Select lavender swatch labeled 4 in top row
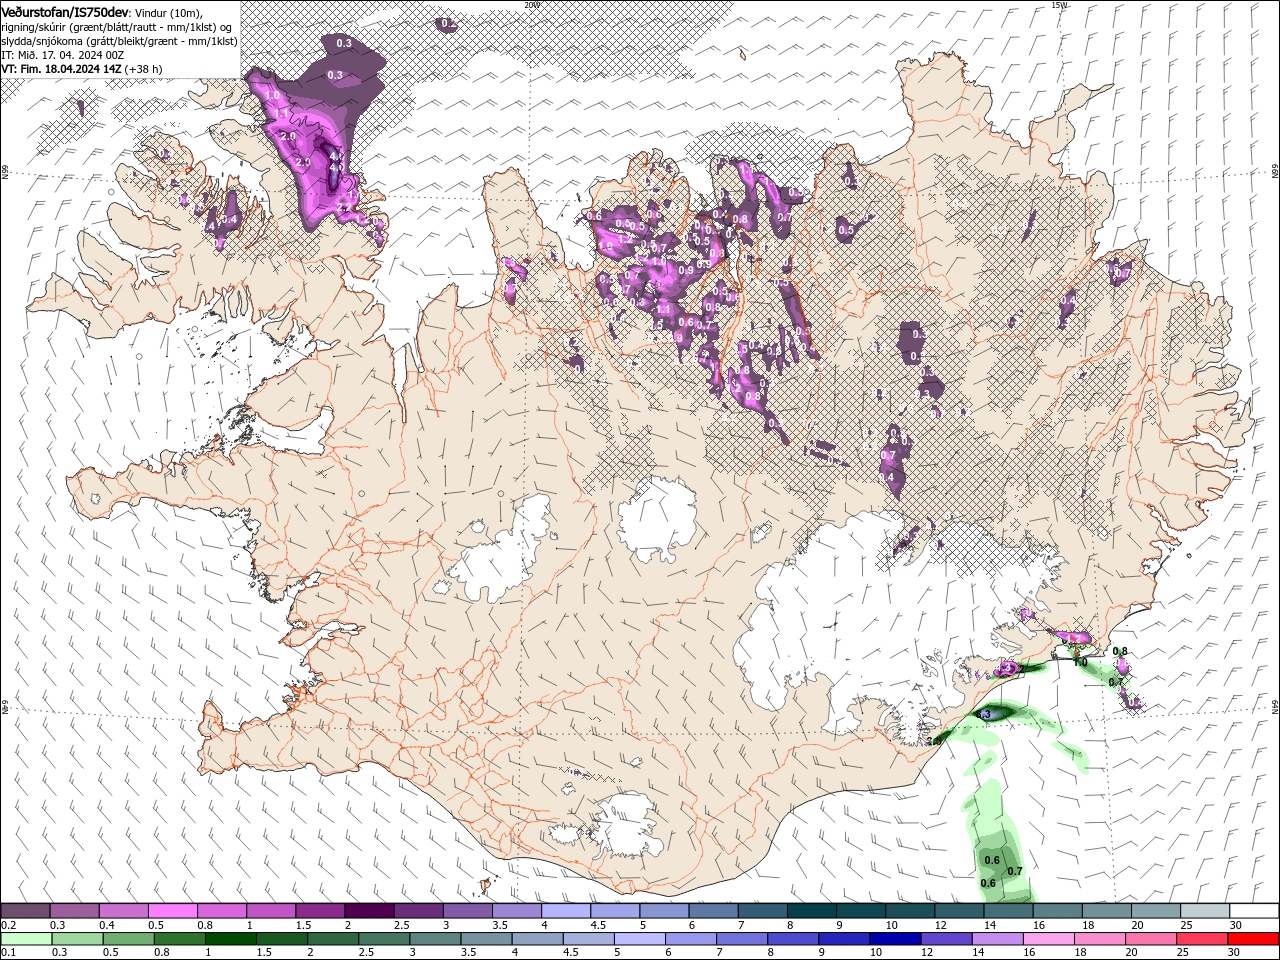This screenshot has height=960, width=1280. click(x=566, y=911)
